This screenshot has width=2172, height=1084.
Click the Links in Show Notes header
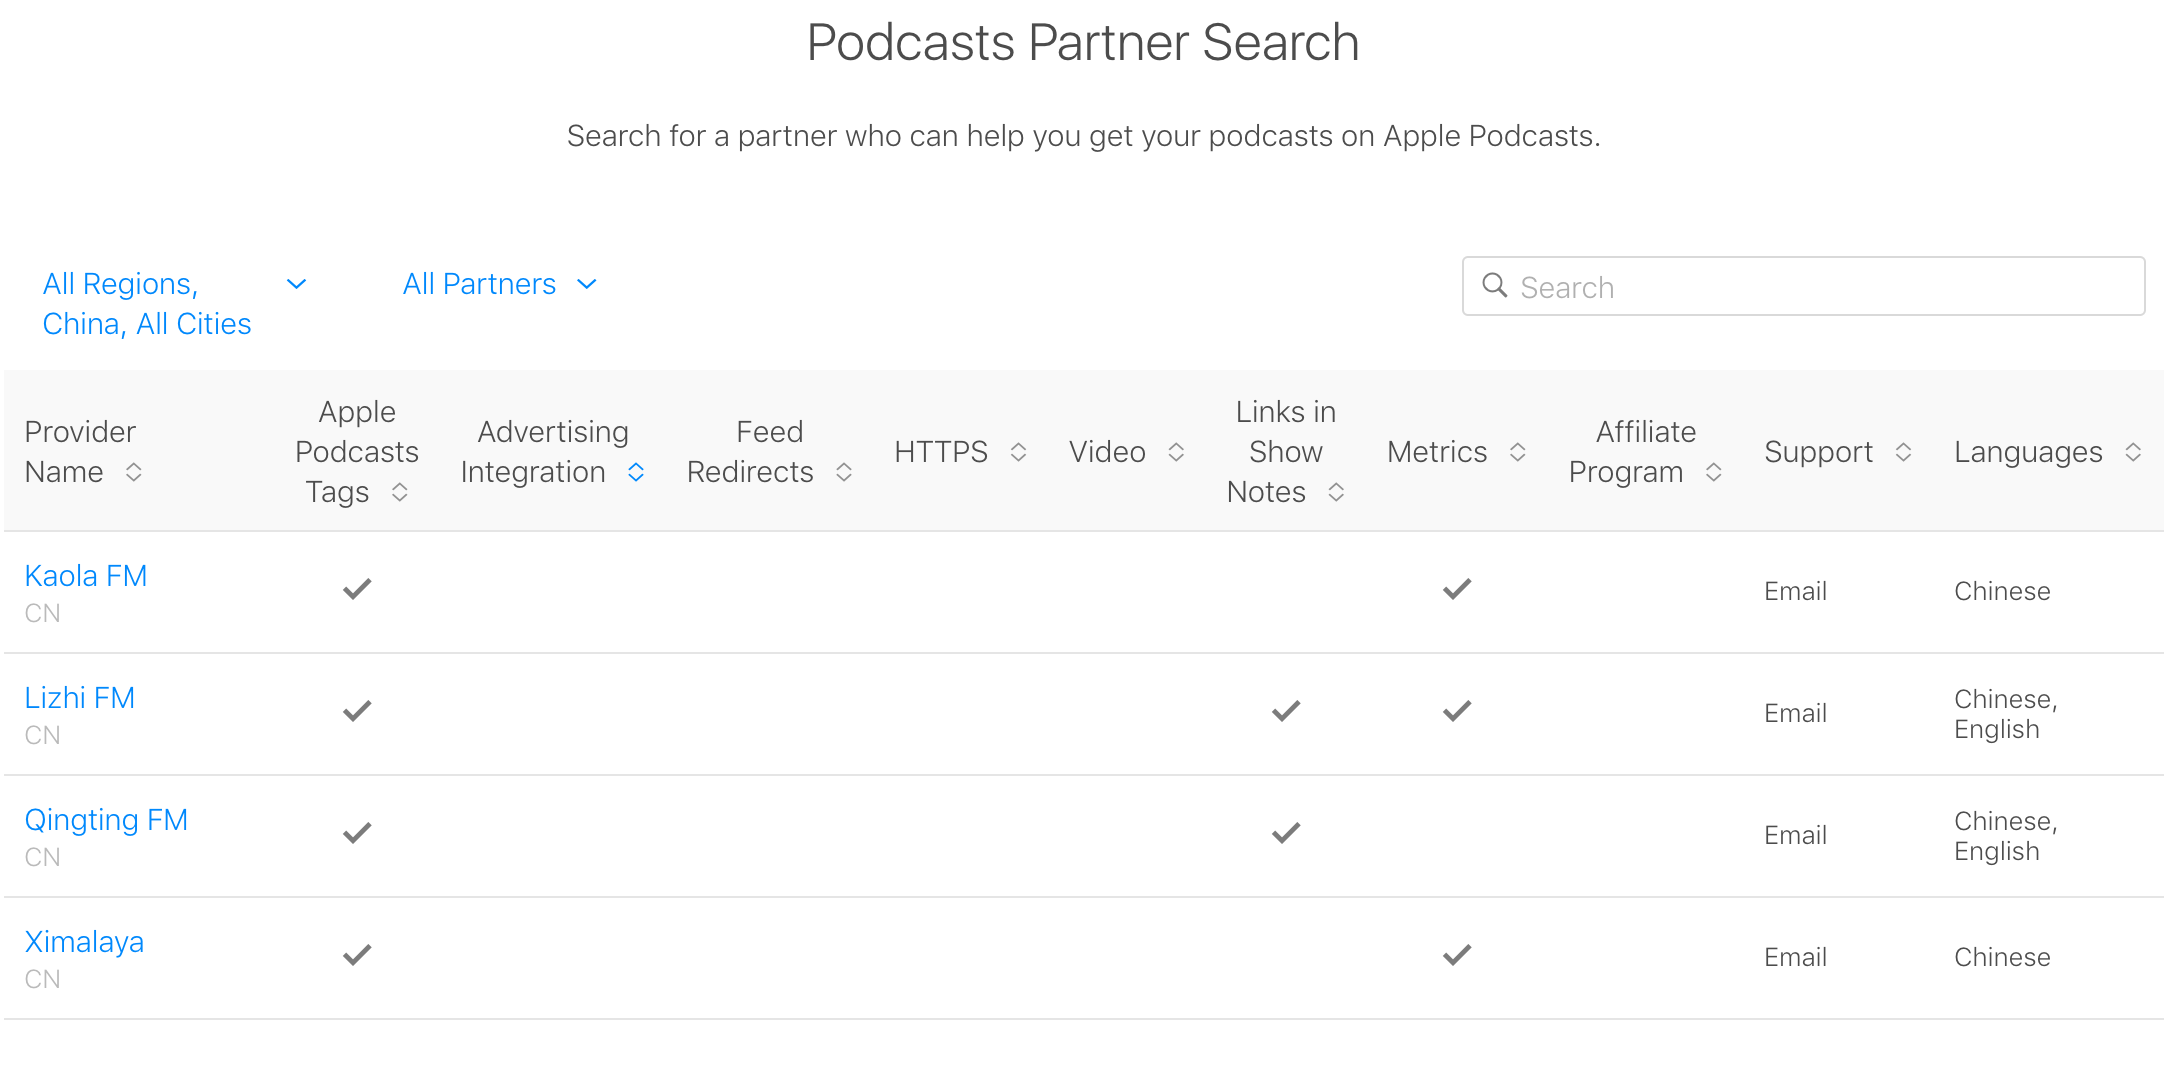tap(1285, 452)
